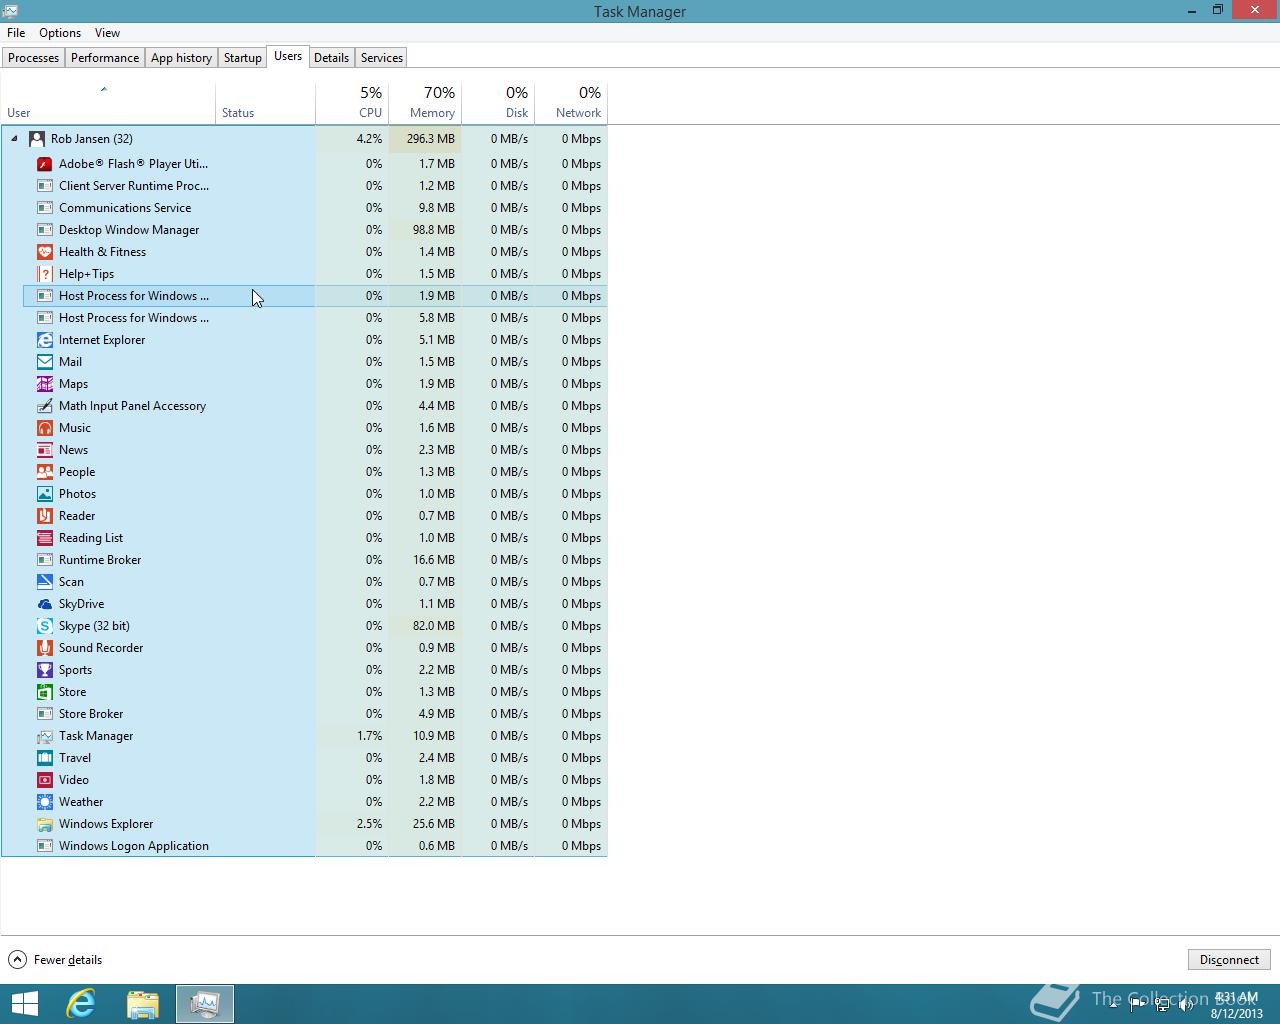Click the Sound Recorder microphone icon
The image size is (1280, 1024).
coord(44,648)
